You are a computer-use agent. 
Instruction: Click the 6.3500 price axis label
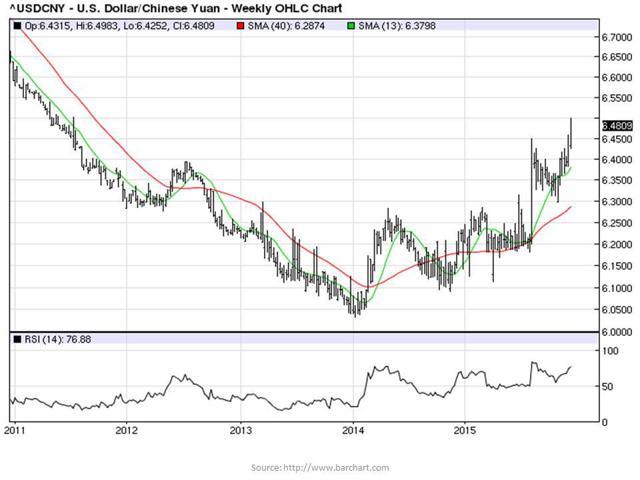[617, 180]
